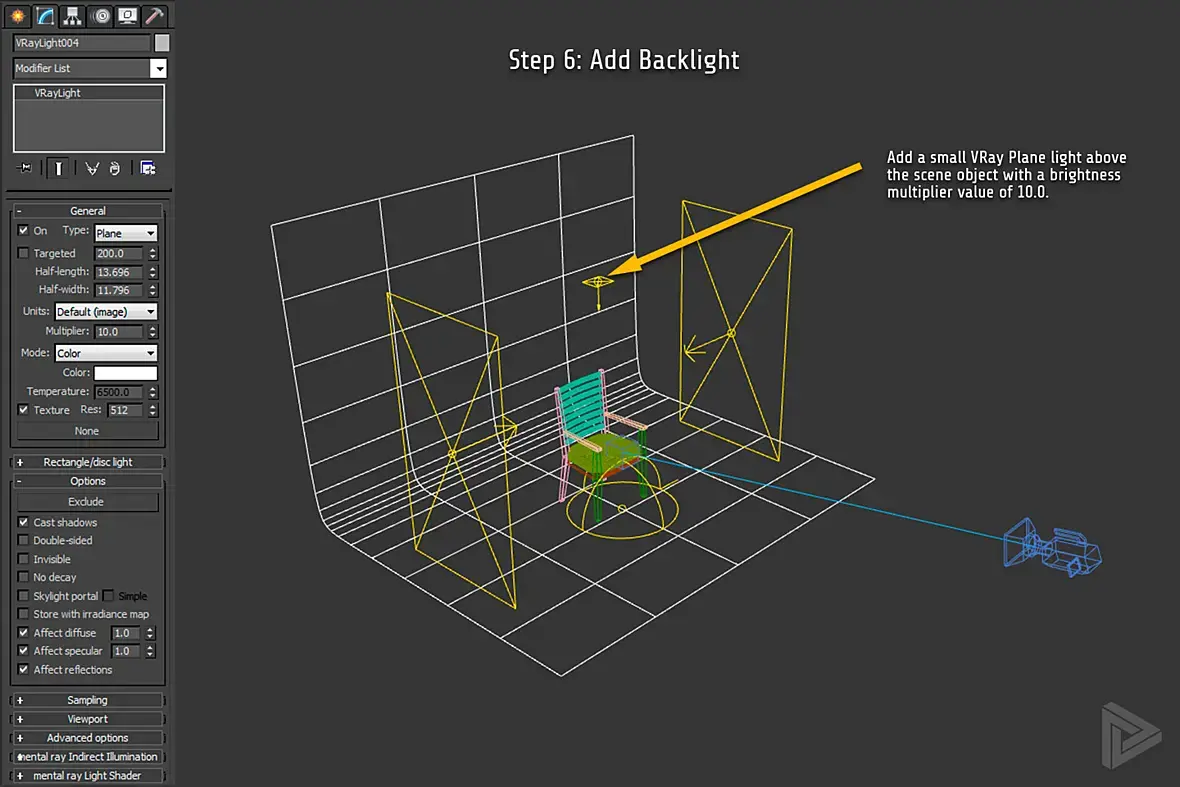Click the None texture map button
This screenshot has height=787, width=1180.
[87, 431]
